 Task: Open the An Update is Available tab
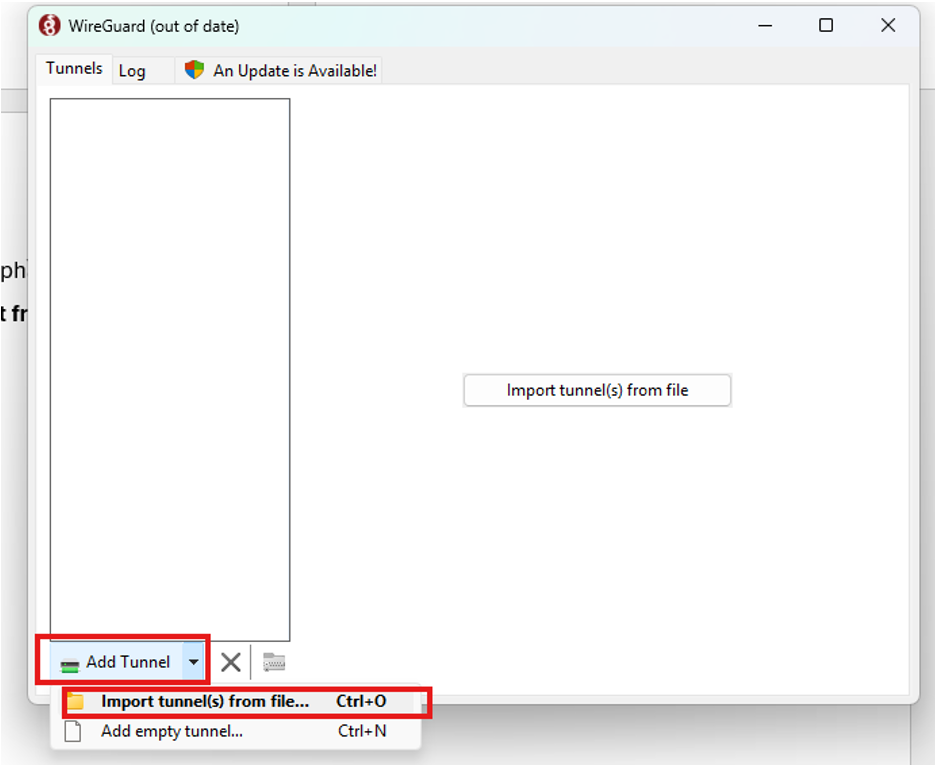point(280,71)
